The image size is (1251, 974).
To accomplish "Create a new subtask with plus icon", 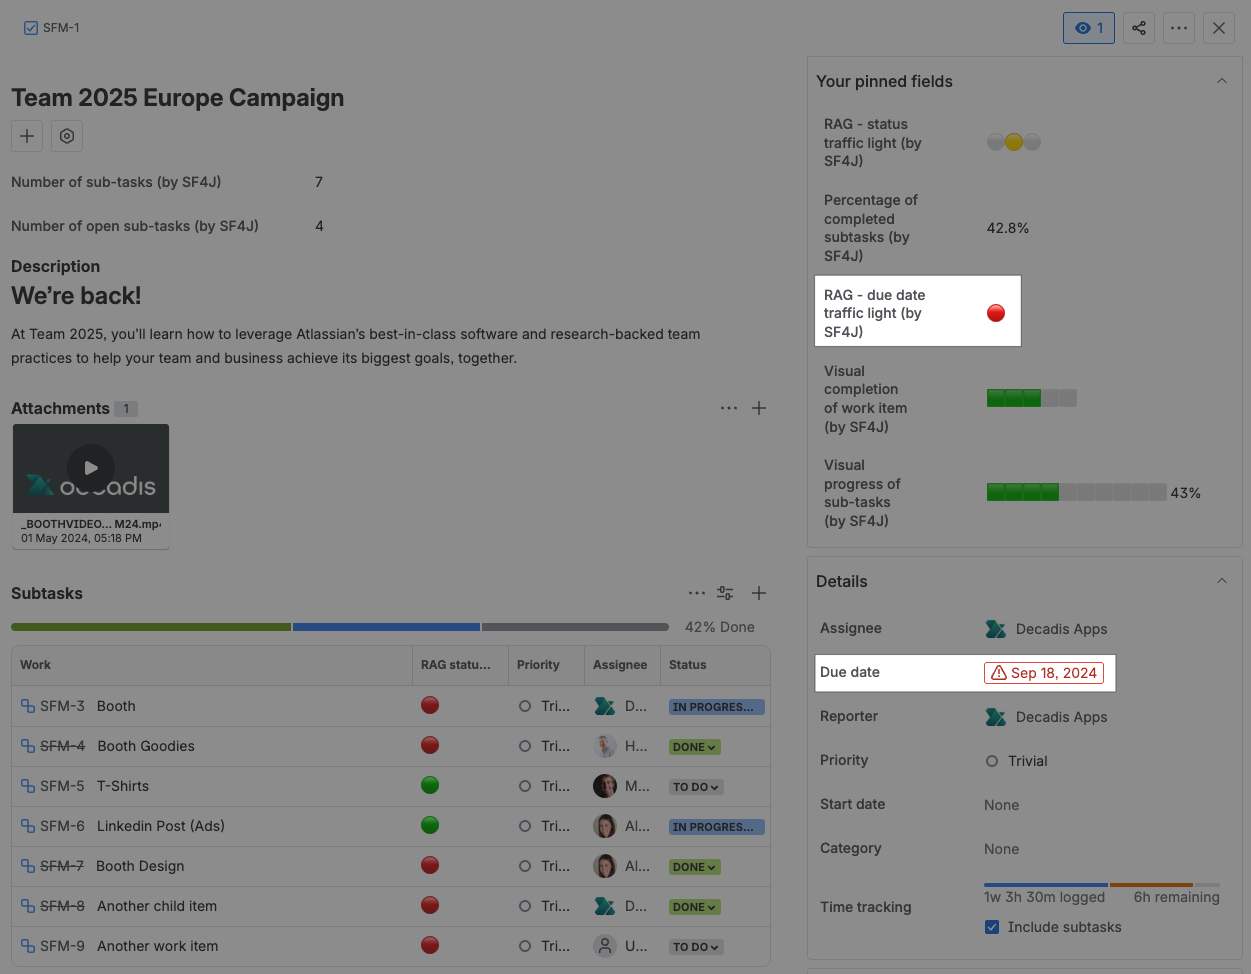I will coord(759,593).
